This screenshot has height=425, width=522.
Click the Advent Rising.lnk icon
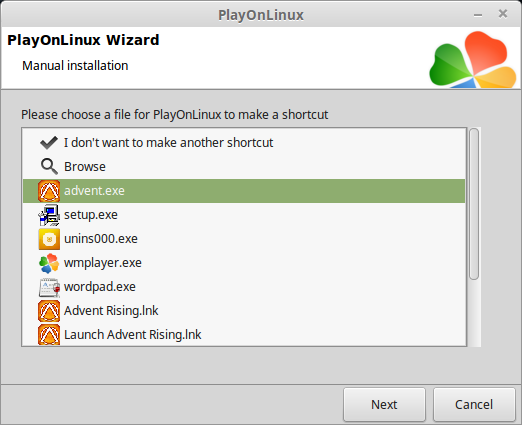tap(49, 311)
